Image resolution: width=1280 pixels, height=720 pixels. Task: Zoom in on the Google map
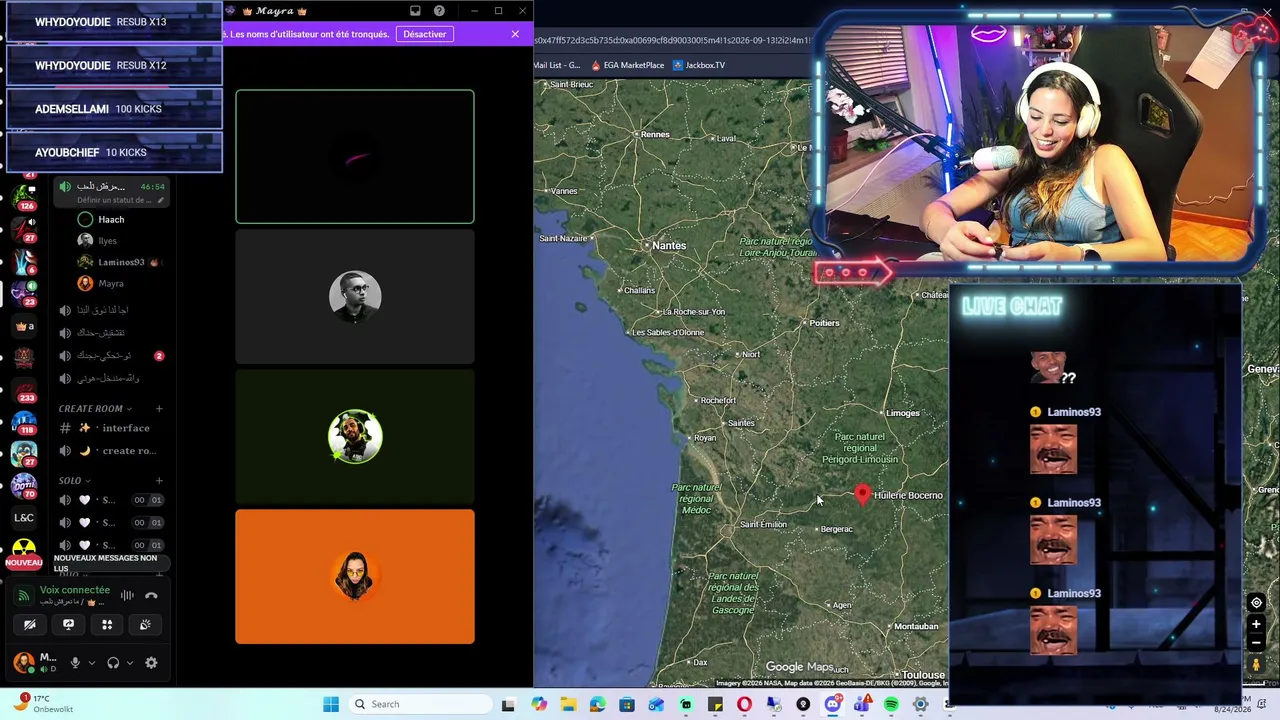pyautogui.click(x=1256, y=625)
